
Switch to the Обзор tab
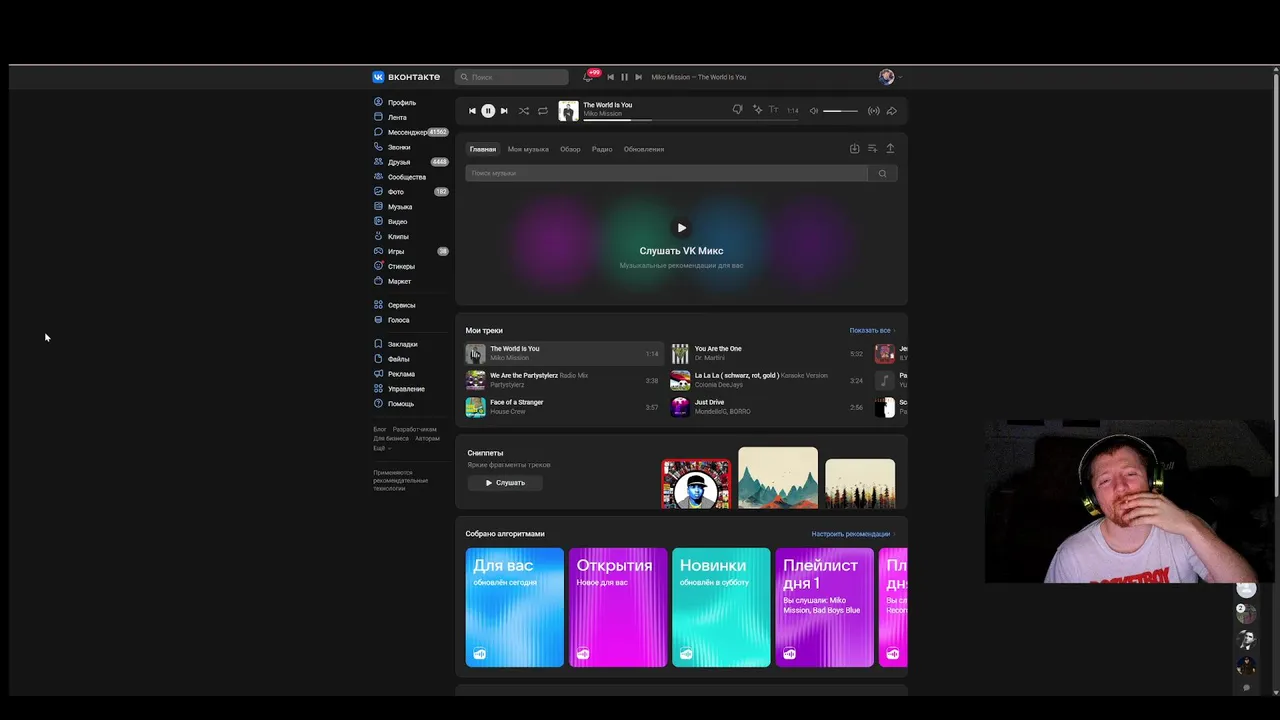[x=570, y=149]
